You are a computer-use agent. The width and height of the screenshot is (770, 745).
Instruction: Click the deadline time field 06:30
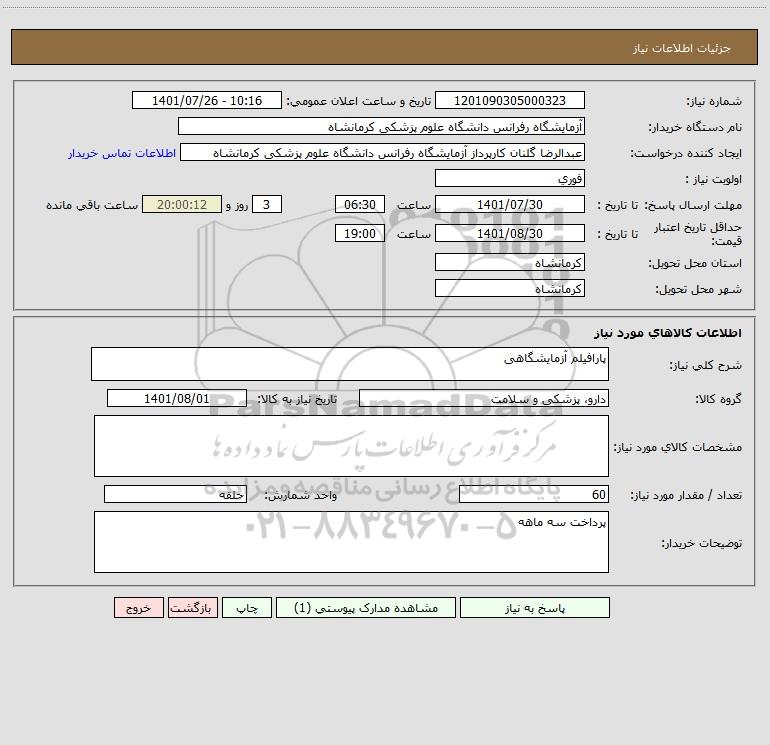point(359,204)
